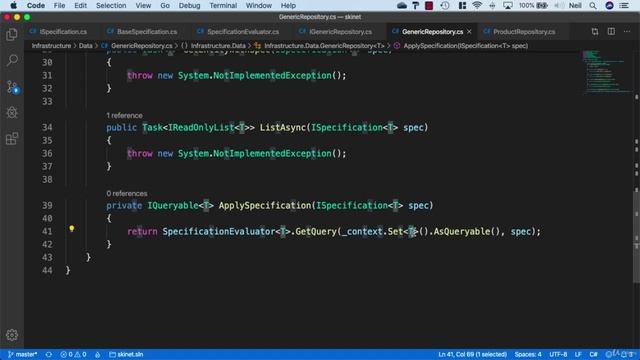Image resolution: width=640 pixels, height=360 pixels.
Task: Click the battery status in menu bar
Action: pyautogui.click(x=533, y=5)
